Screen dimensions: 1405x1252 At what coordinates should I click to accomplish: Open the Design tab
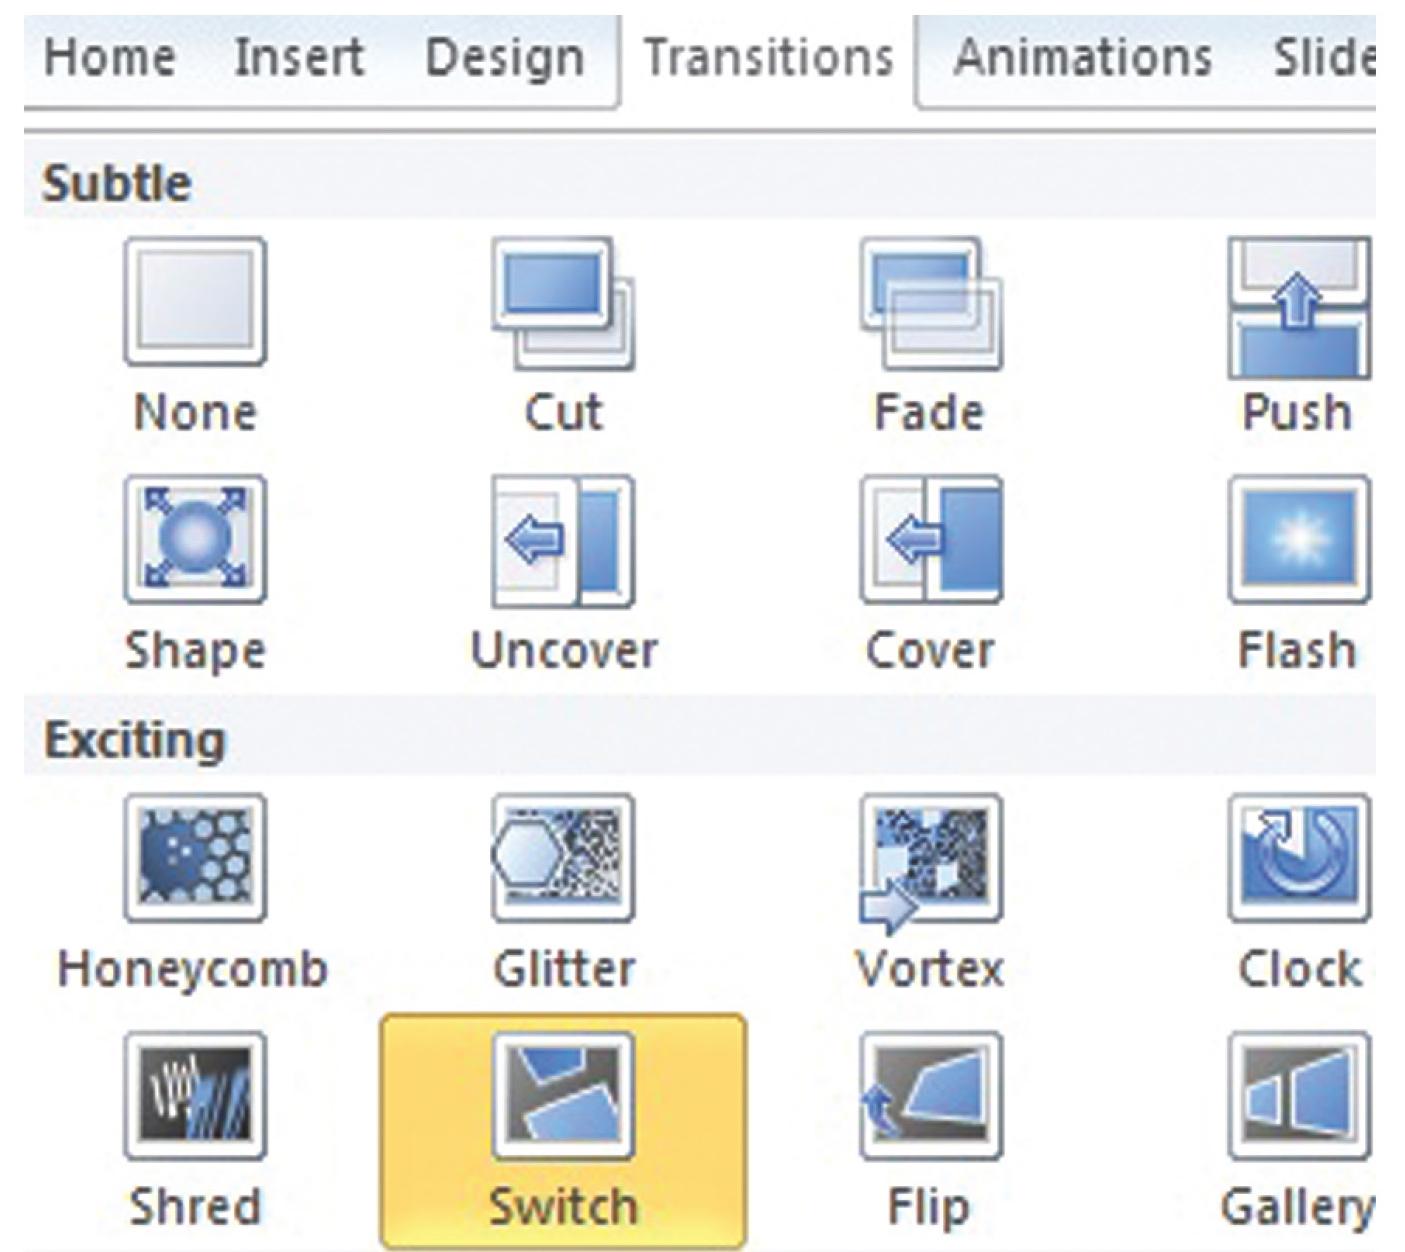(505, 57)
